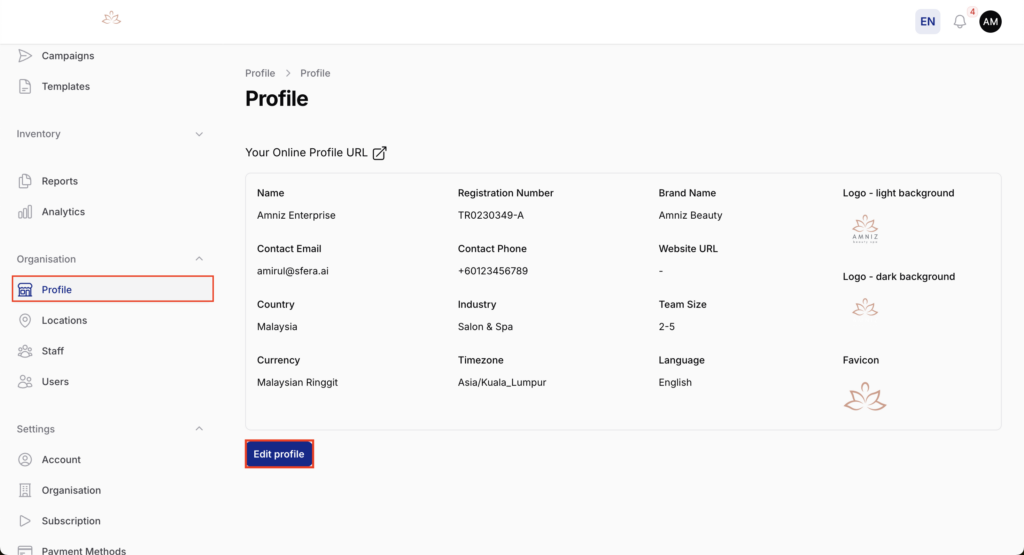The width and height of the screenshot is (1024, 555).
Task: Open Analytics from the sidebar
Action: [x=62, y=212]
